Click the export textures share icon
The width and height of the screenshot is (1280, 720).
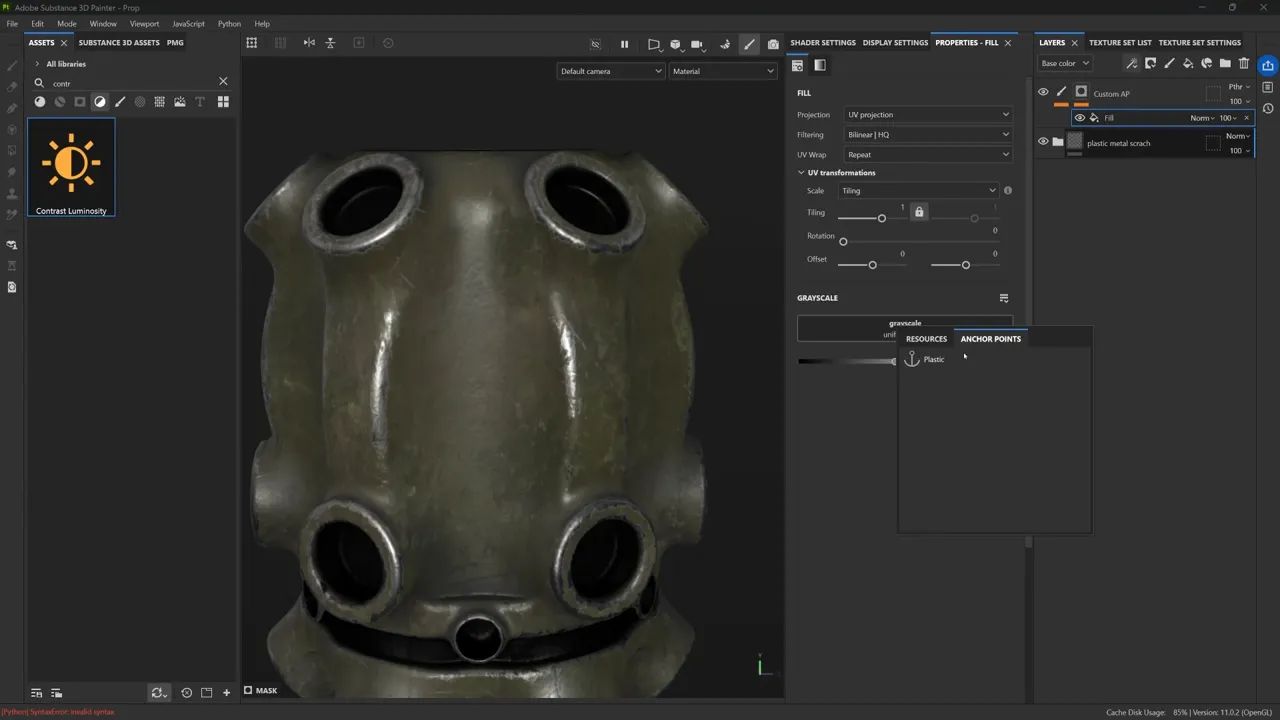[1267, 65]
